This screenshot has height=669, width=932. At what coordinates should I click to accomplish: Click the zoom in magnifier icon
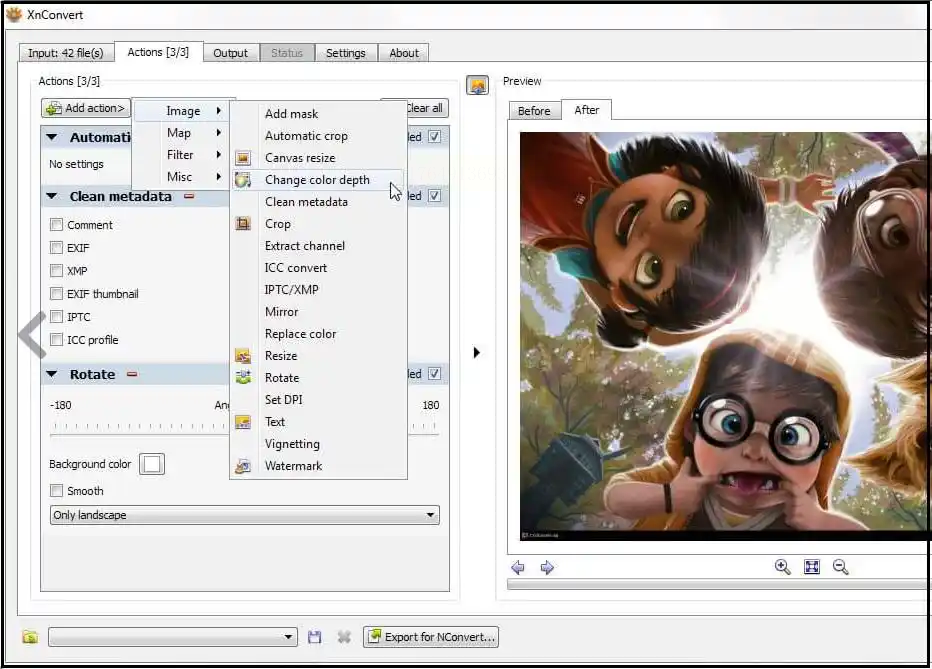782,567
